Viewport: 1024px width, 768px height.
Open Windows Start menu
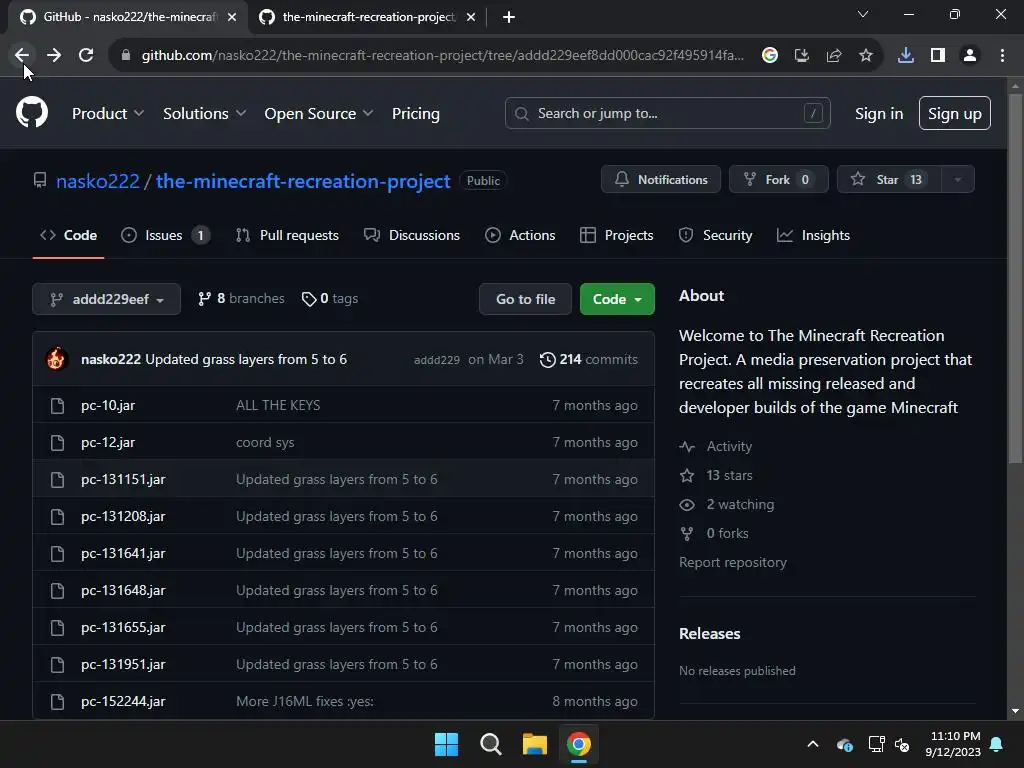click(x=447, y=744)
